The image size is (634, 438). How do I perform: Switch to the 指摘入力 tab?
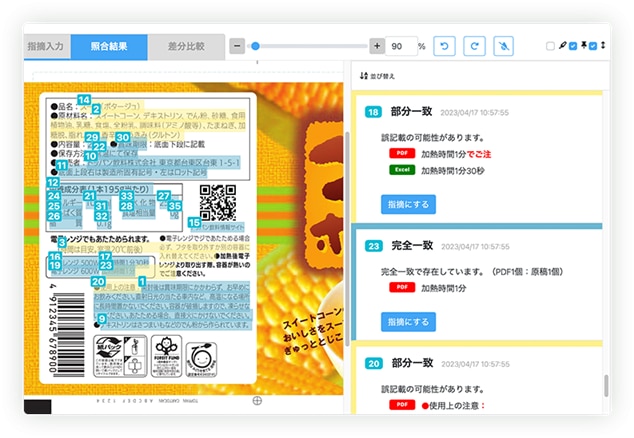pyautogui.click(x=47, y=47)
